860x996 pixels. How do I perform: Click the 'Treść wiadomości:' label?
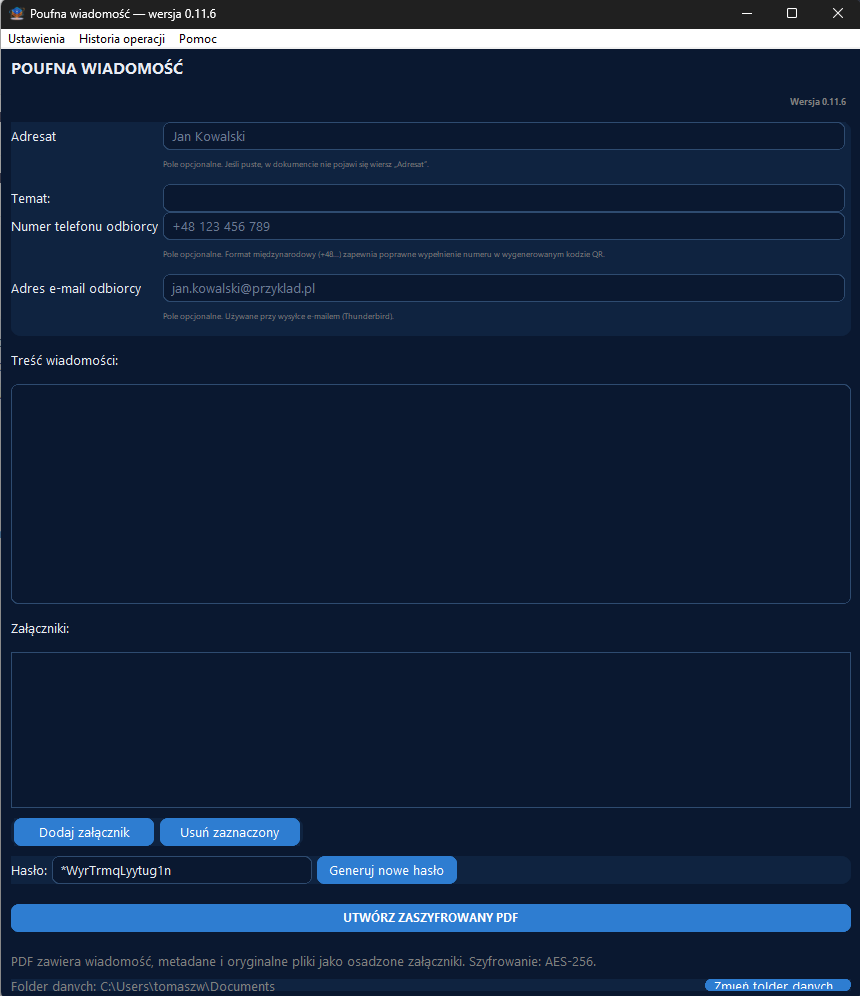pyautogui.click(x=65, y=361)
